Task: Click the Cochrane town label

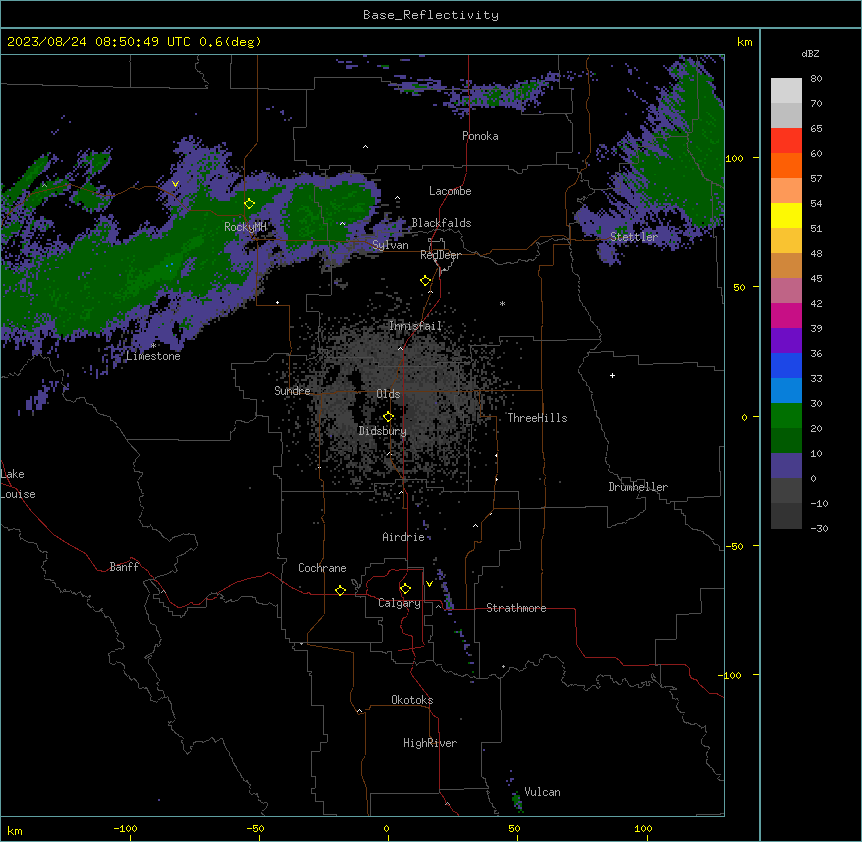Action: (x=322, y=568)
